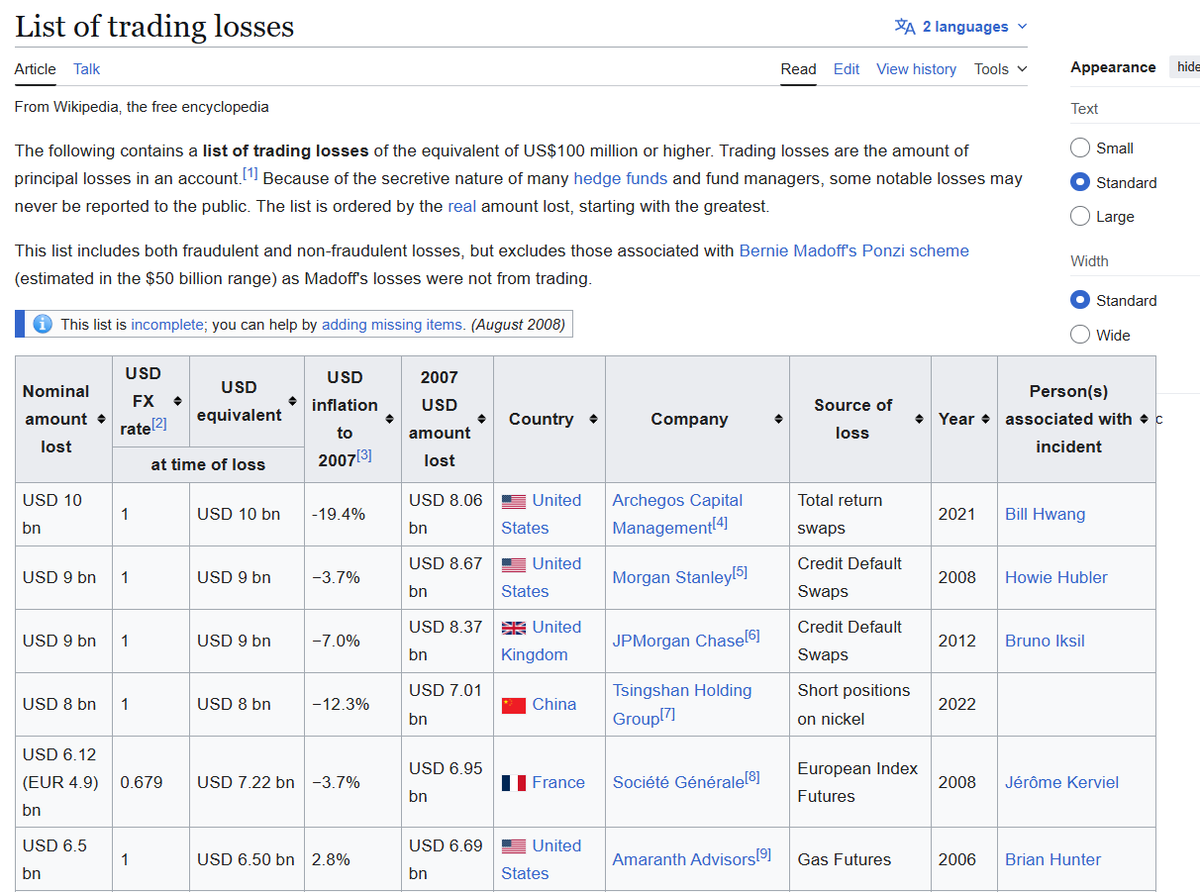
Task: Open Bruno Iksil person link
Action: click(1045, 640)
